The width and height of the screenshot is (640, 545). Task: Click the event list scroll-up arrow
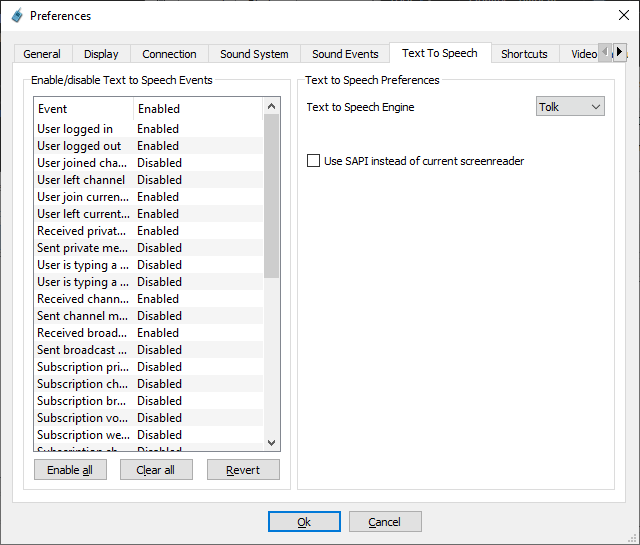pyautogui.click(x=271, y=106)
